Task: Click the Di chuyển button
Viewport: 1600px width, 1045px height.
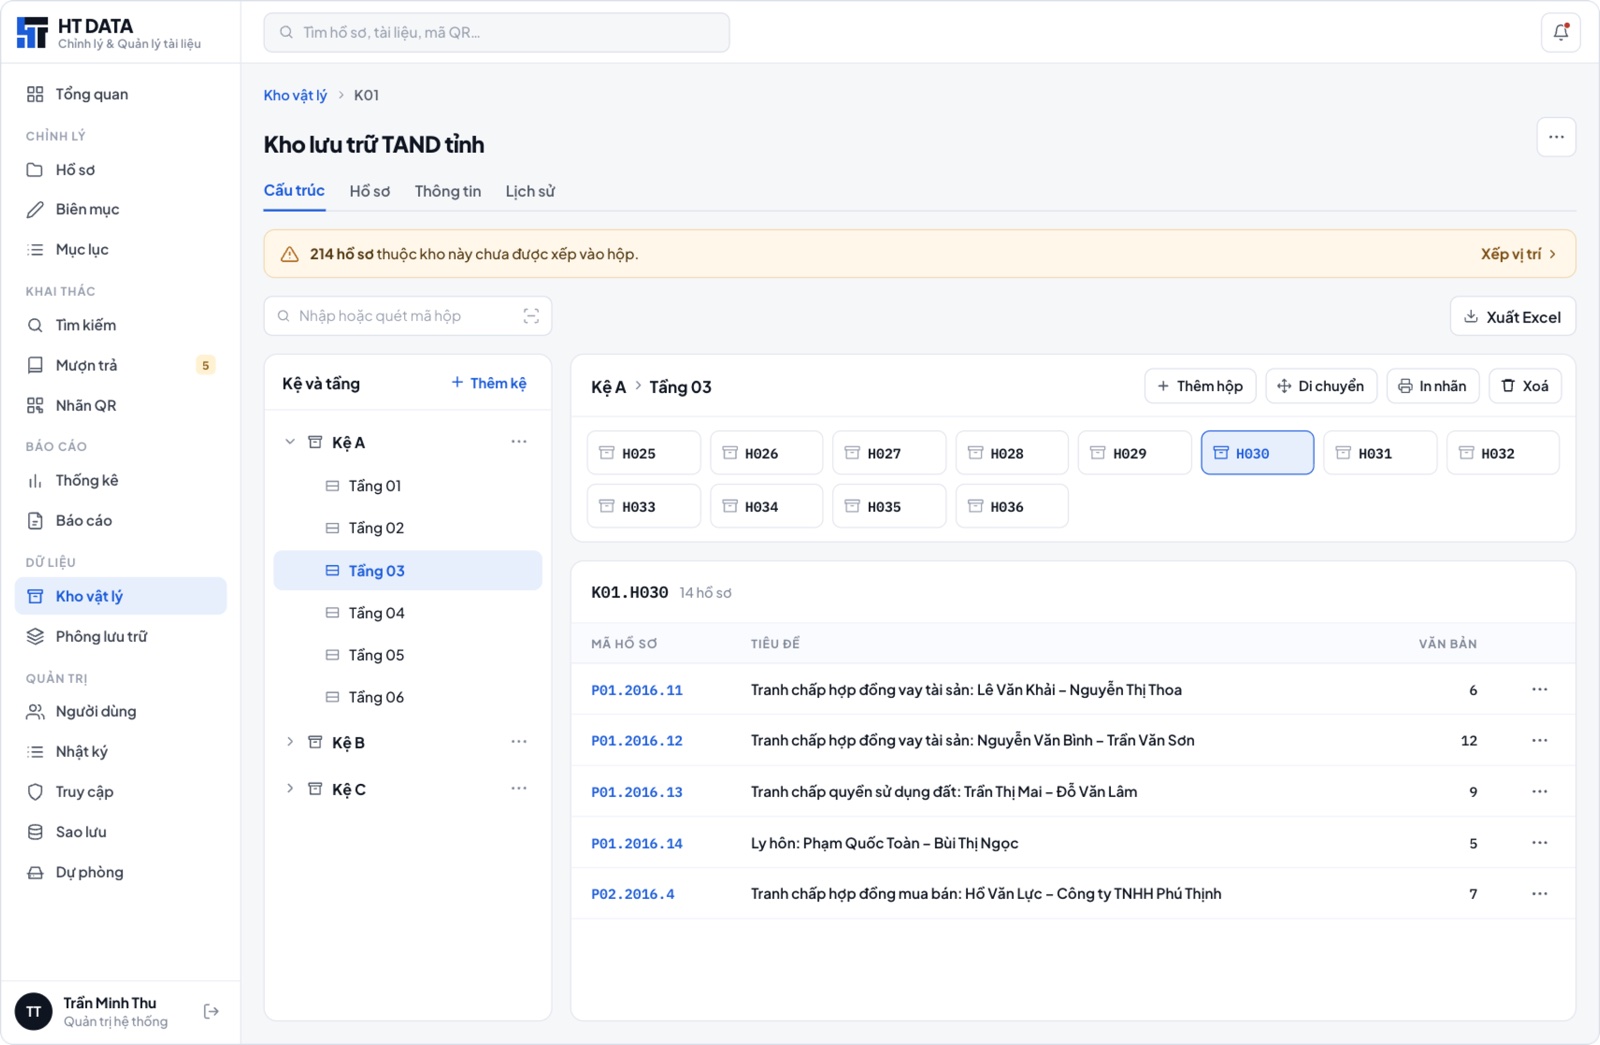Action: coord(1321,386)
